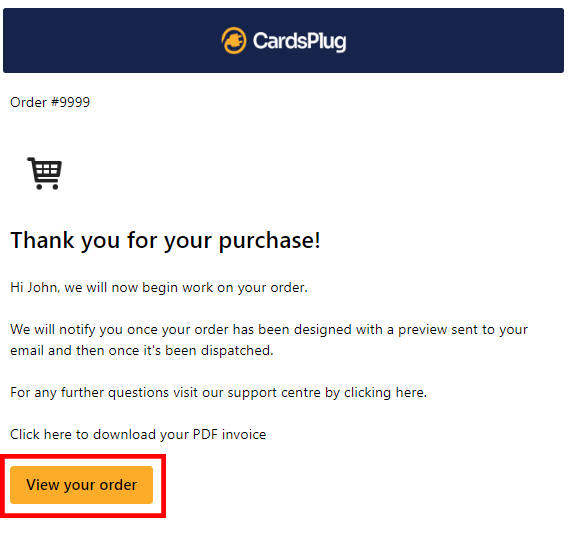Click the number '#9999' in the order line

70,102
